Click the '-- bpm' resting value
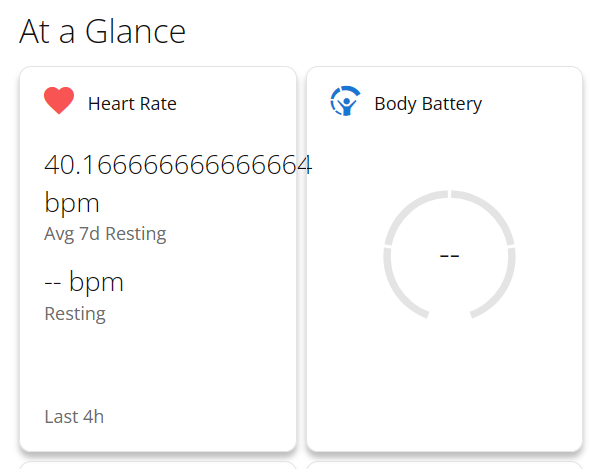This screenshot has height=469, width=599. point(84,282)
